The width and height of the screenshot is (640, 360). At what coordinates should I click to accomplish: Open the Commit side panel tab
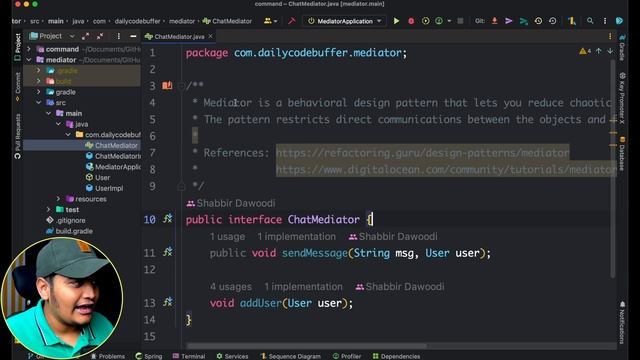click(x=18, y=86)
